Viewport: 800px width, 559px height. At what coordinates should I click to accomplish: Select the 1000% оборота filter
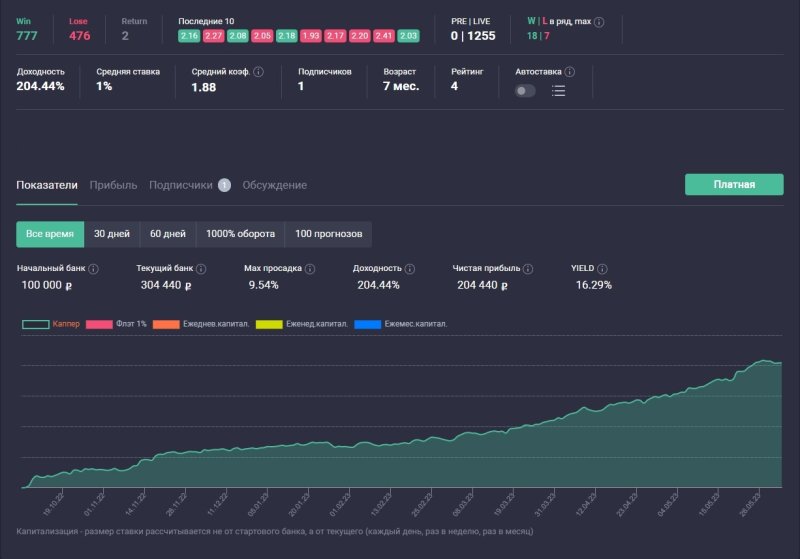(240, 234)
